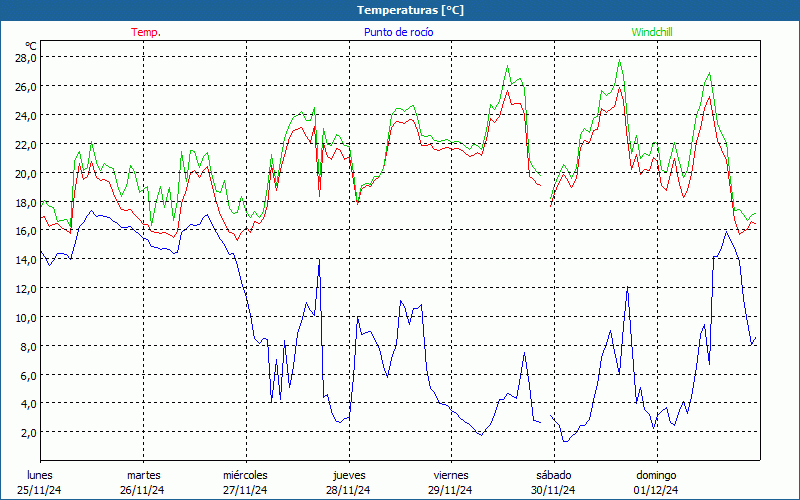Click the 'lunes' day label
Image resolution: width=800 pixels, height=500 pixels.
(x=39, y=475)
